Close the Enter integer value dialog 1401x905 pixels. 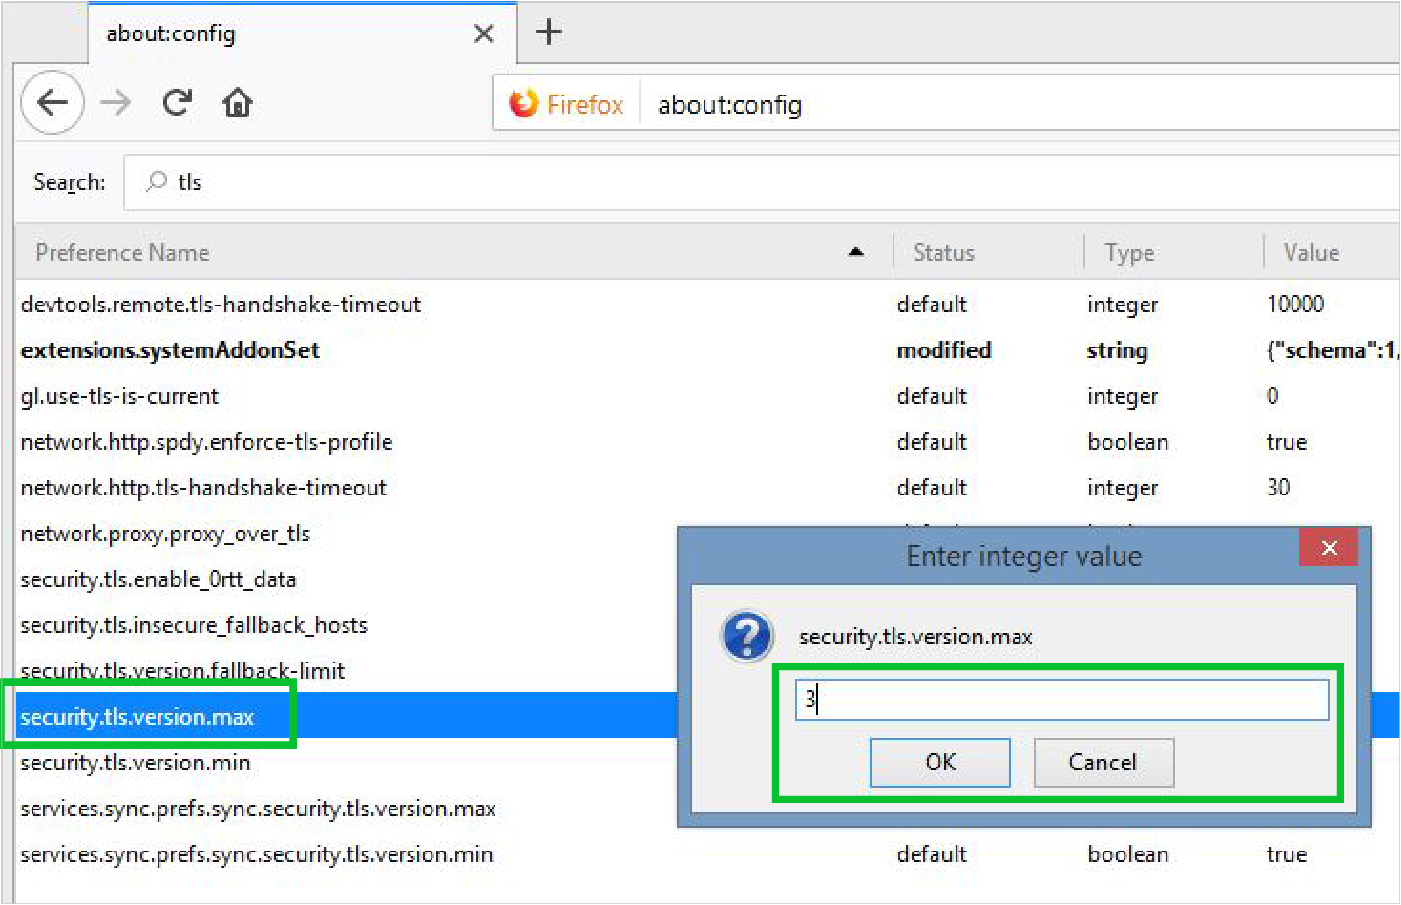(x=1328, y=547)
